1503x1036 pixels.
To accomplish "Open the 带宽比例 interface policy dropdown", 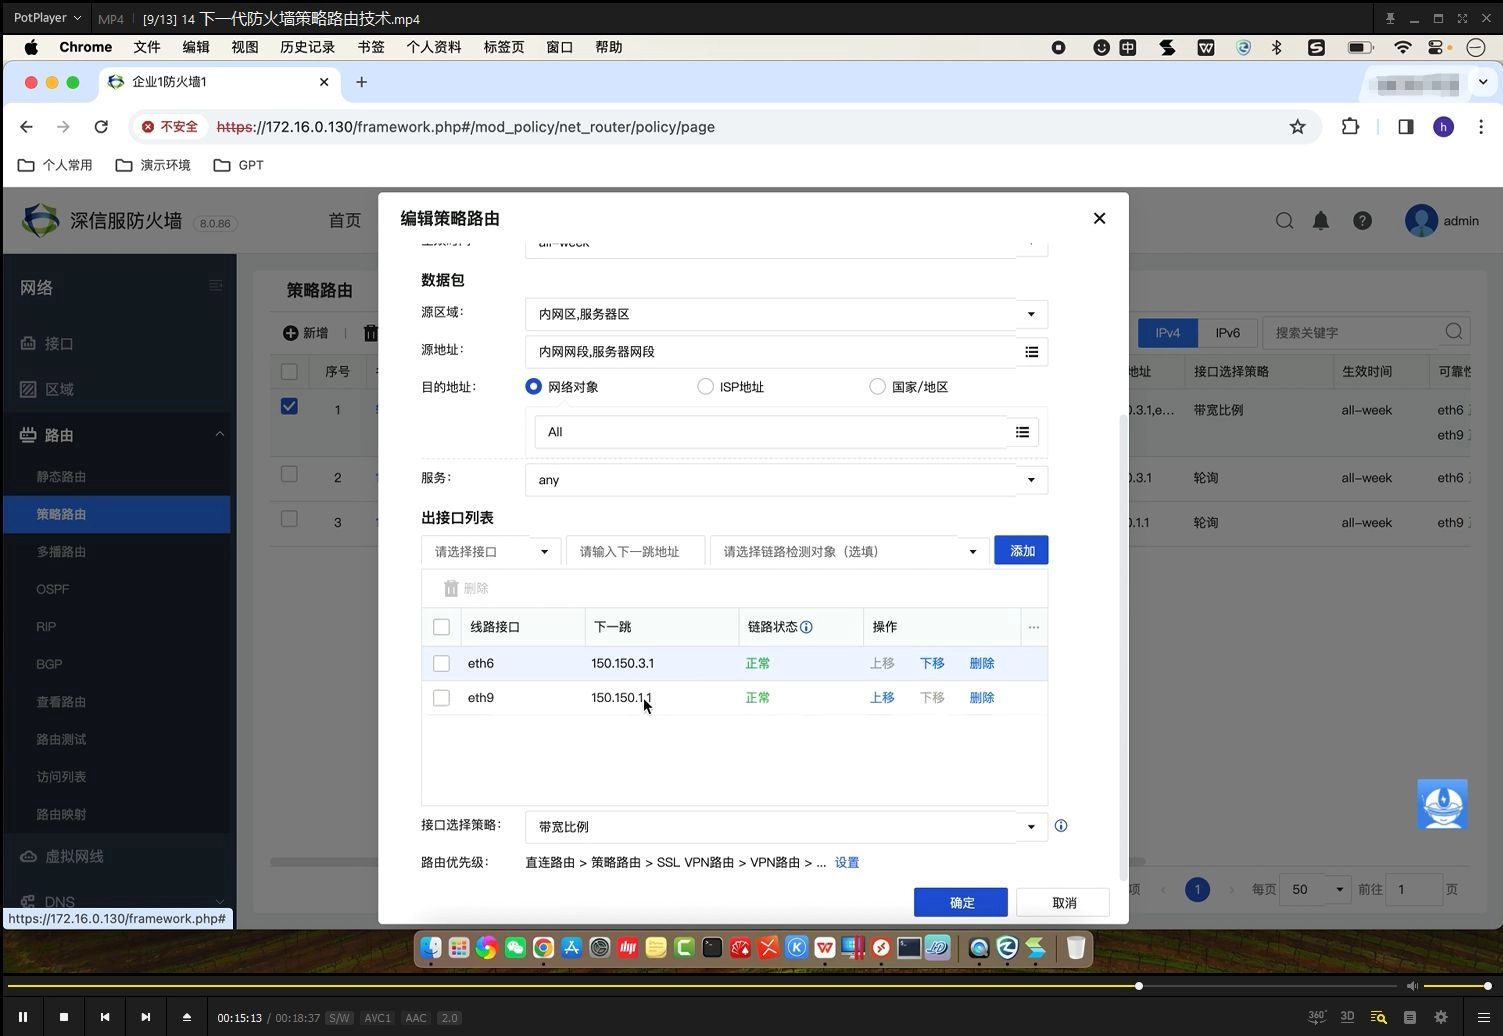I will pos(1031,827).
